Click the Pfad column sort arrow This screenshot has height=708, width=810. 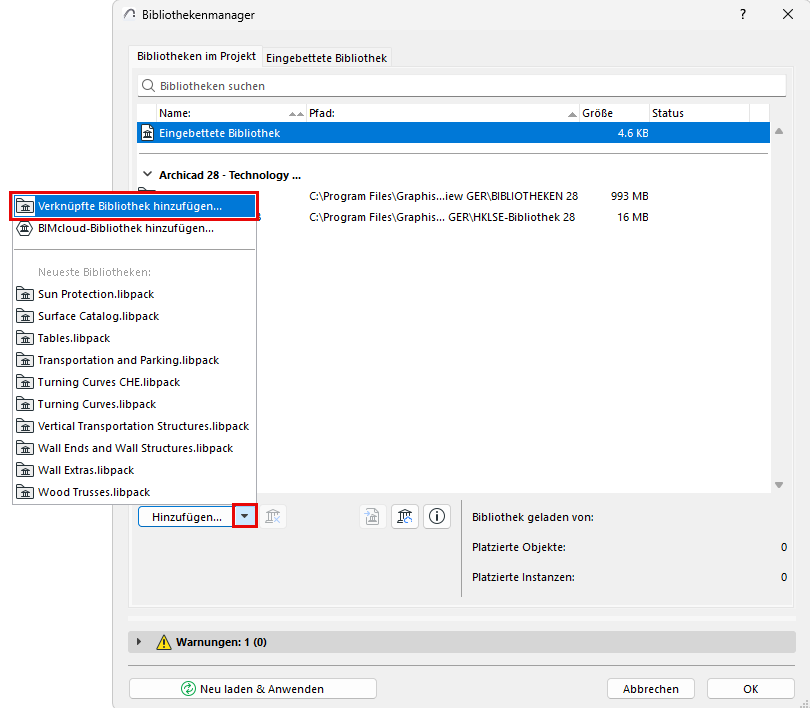pyautogui.click(x=572, y=114)
